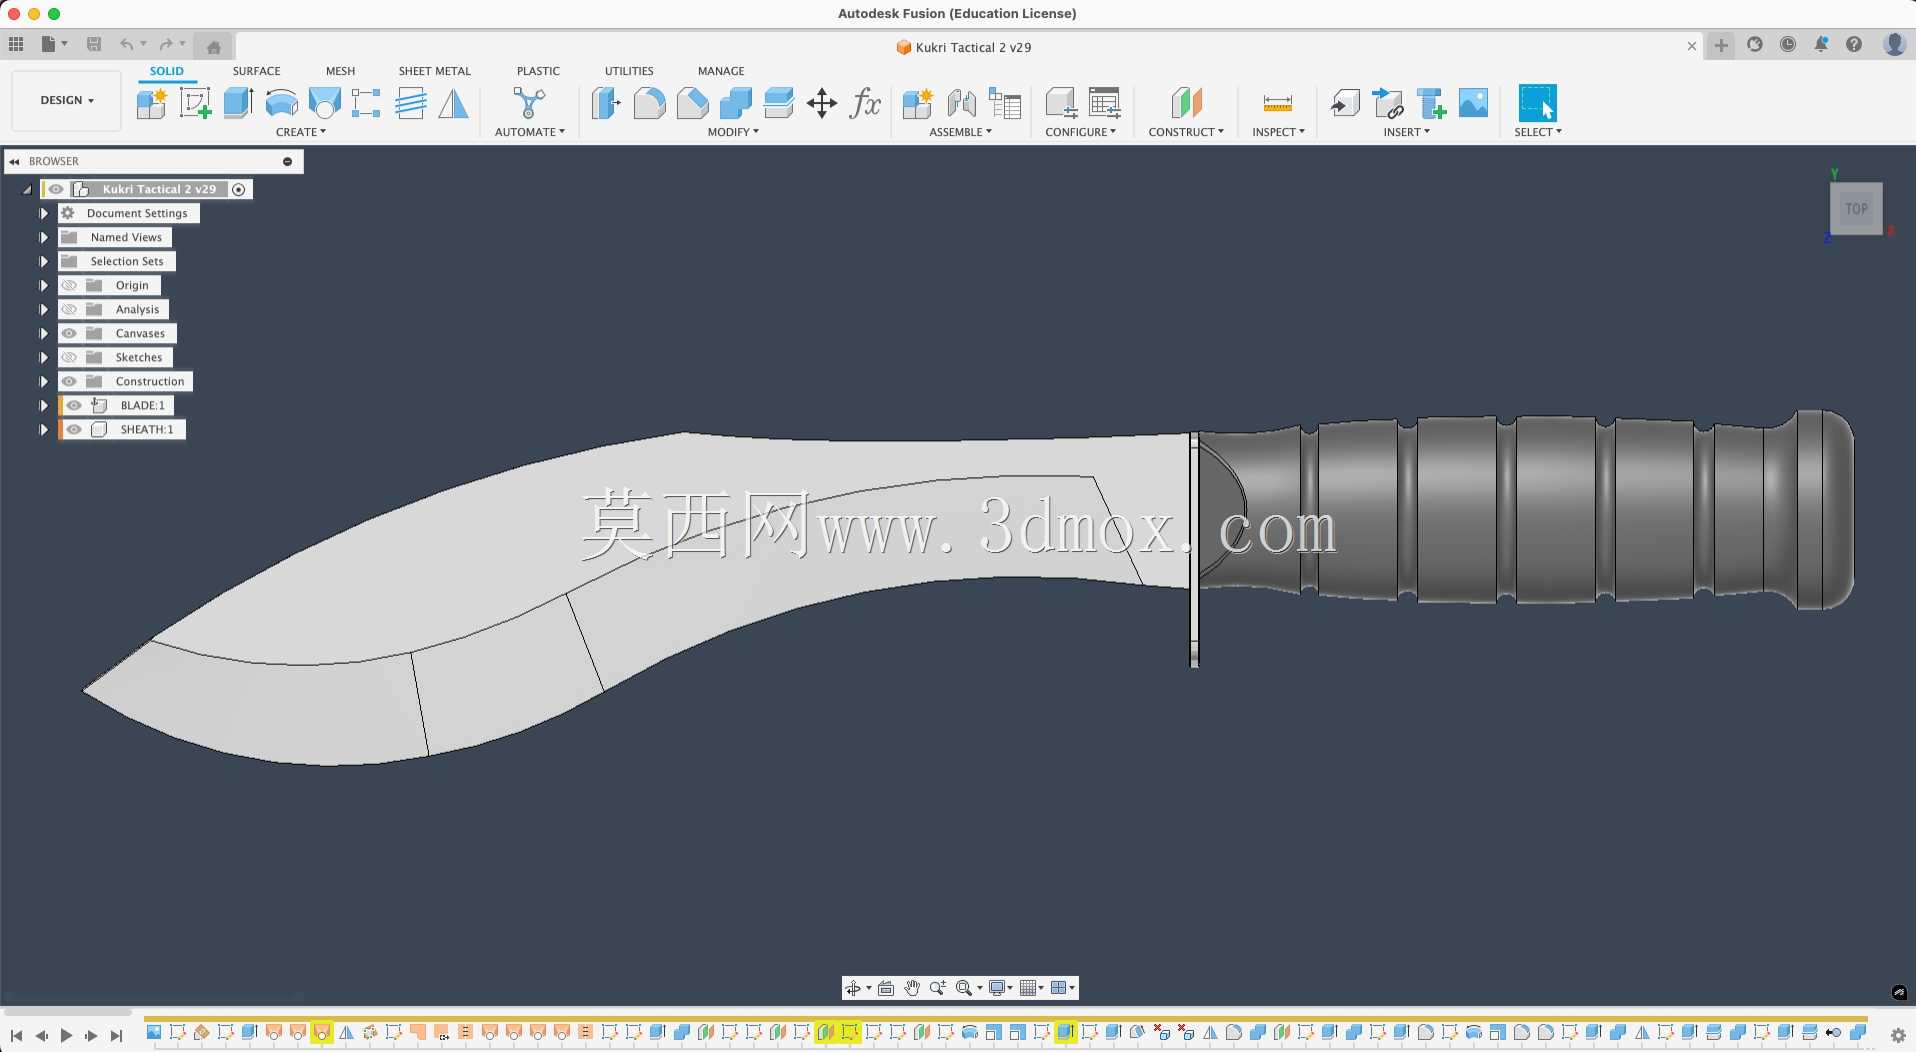
Task: Jump to timeline beginning
Action: click(17, 1036)
